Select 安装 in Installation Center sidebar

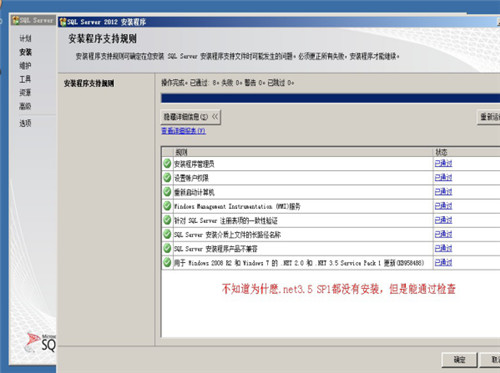(25, 52)
